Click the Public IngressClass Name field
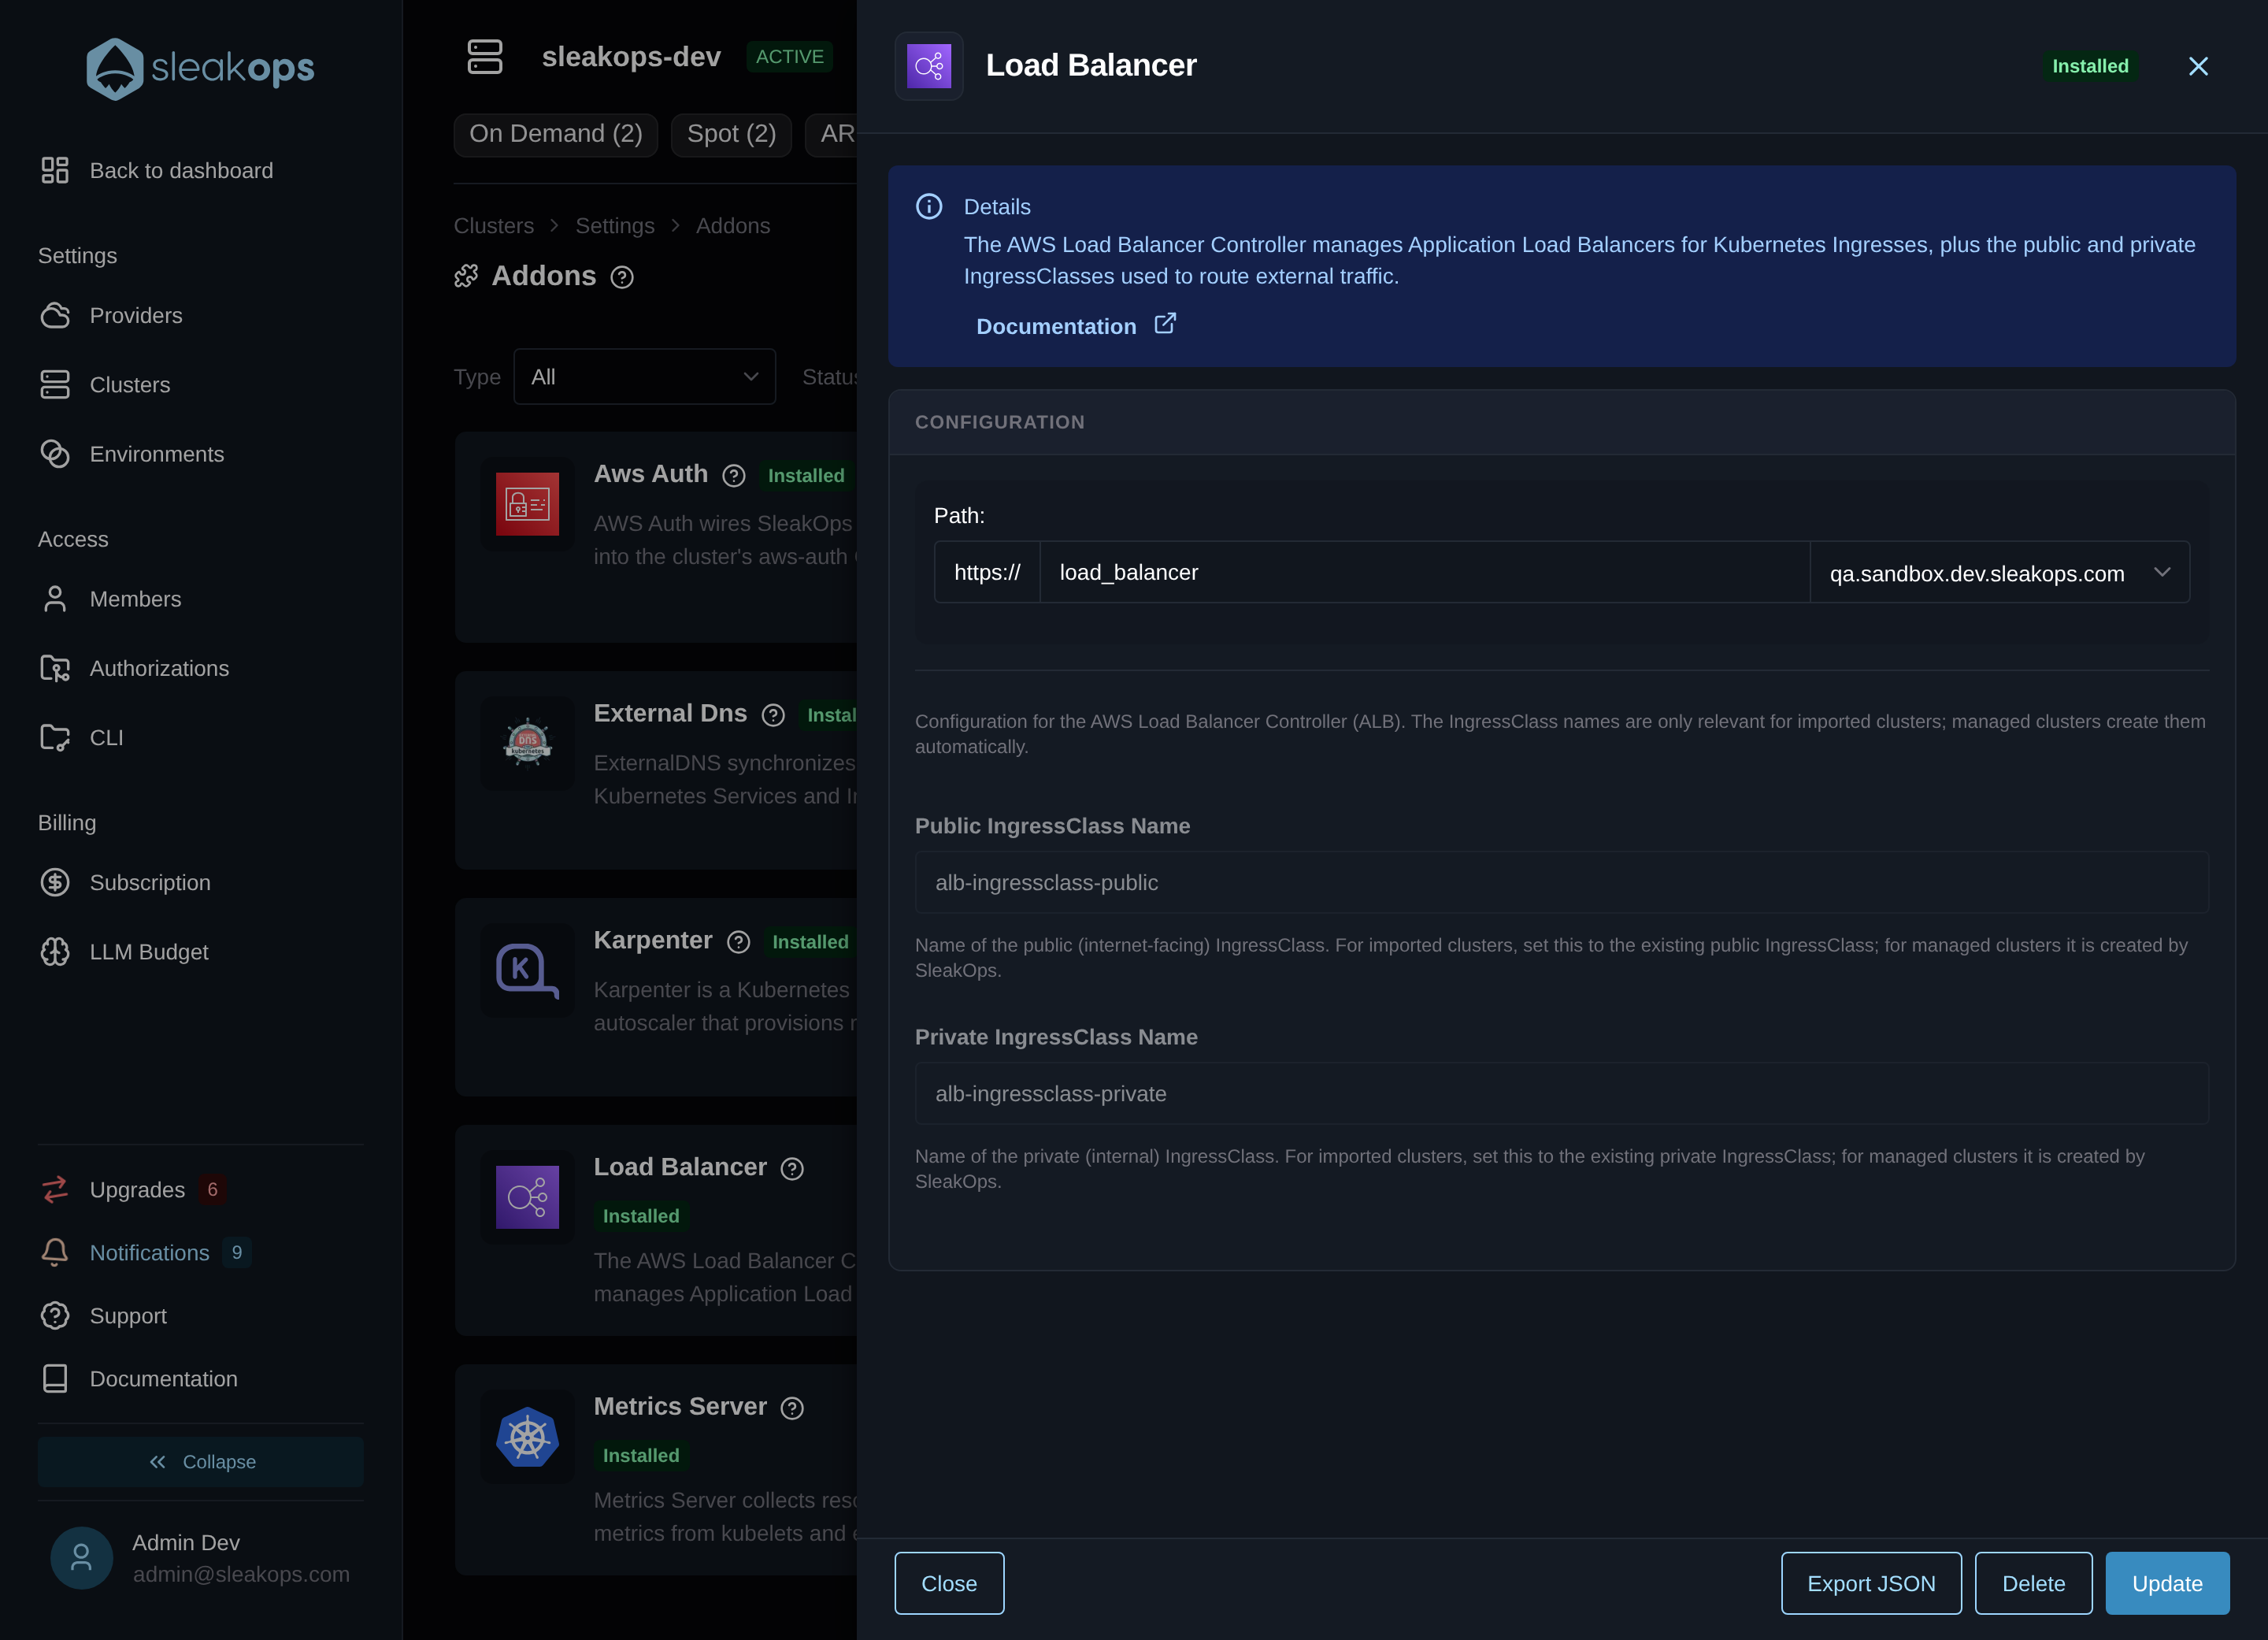Screen dimensions: 2268x1640 coord(1562,882)
